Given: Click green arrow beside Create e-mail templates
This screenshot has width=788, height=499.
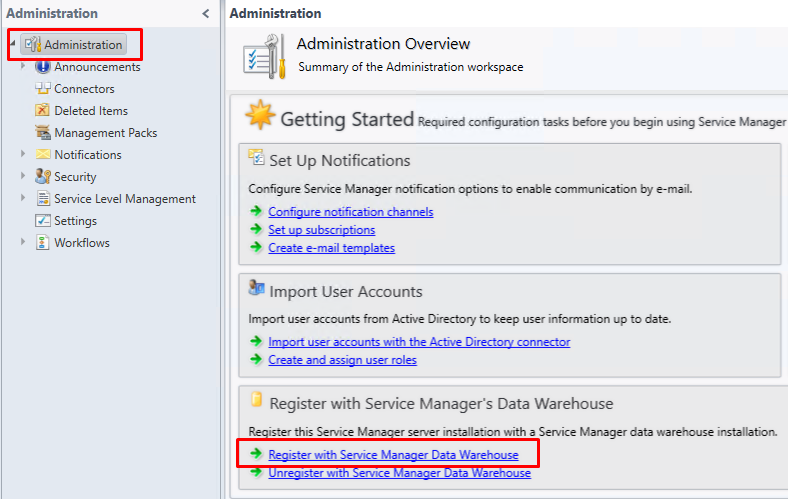Looking at the screenshot, I should (x=256, y=247).
